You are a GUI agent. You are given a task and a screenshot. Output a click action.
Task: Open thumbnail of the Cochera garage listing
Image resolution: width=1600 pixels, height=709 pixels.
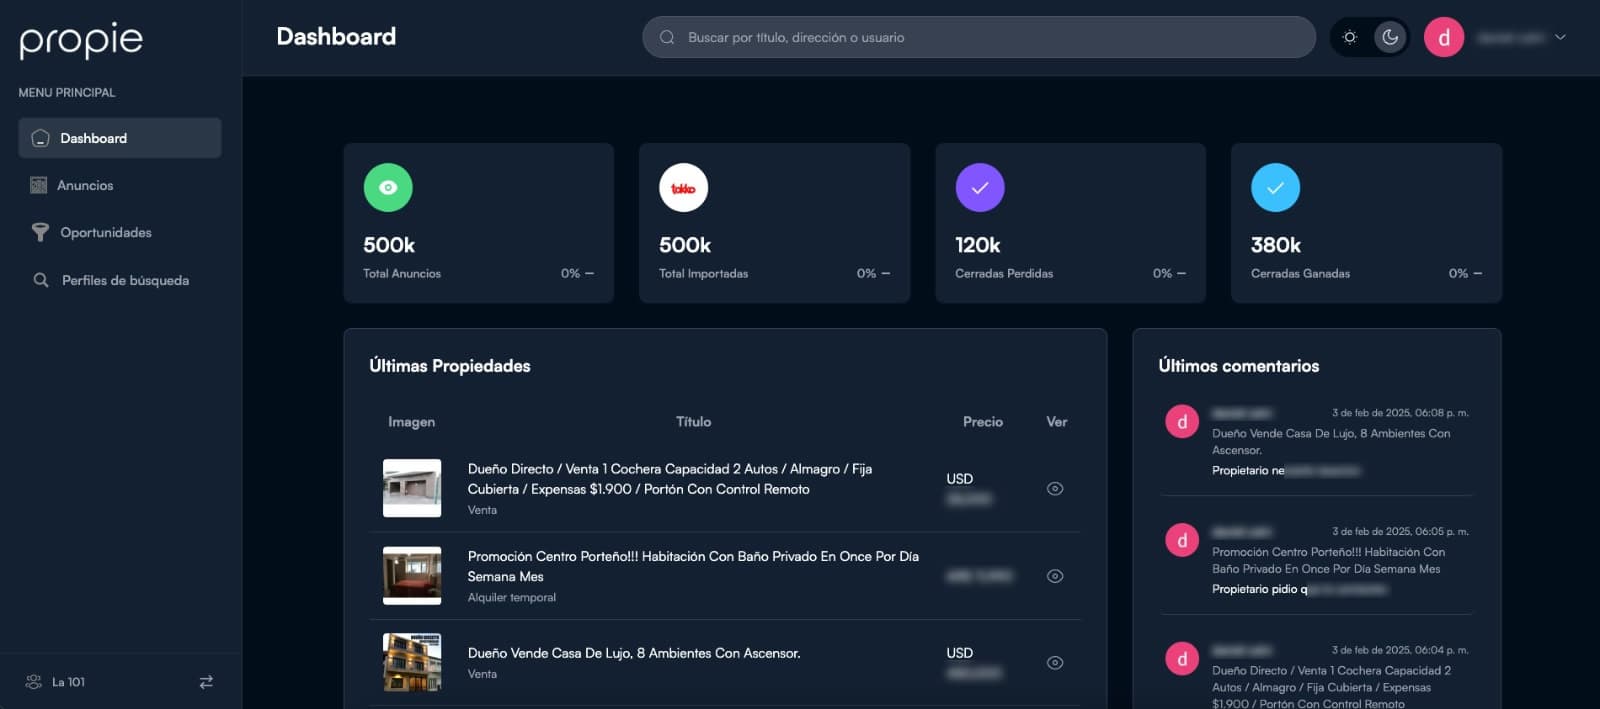[412, 488]
